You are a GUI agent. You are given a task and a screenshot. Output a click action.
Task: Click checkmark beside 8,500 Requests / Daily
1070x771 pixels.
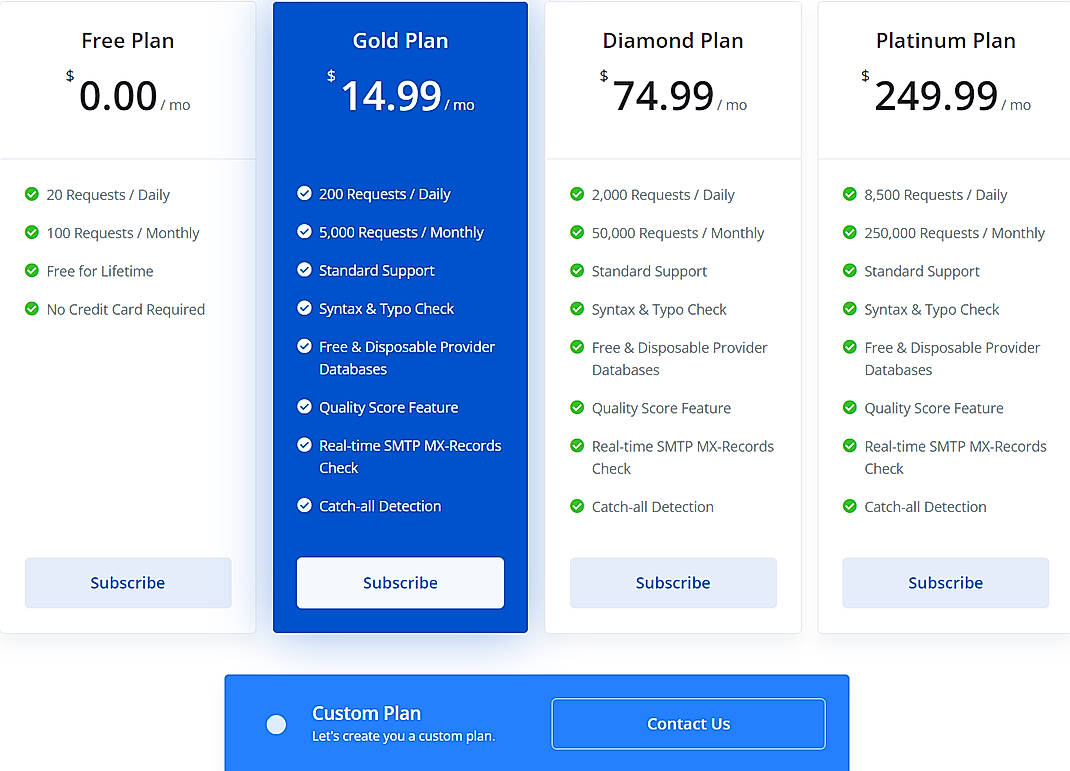(x=850, y=194)
